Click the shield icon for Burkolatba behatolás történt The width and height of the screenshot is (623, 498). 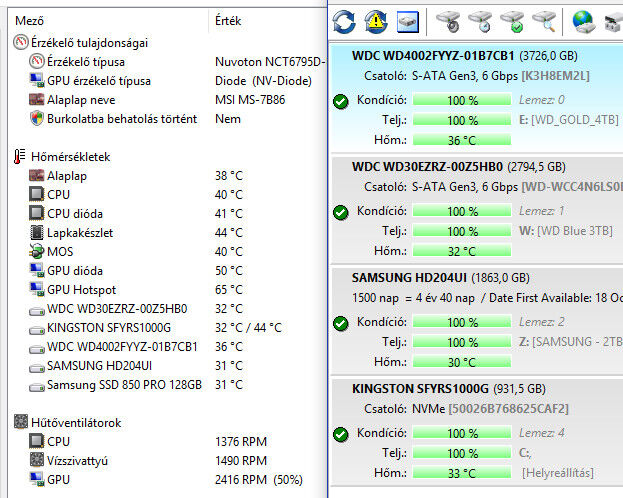[37, 118]
